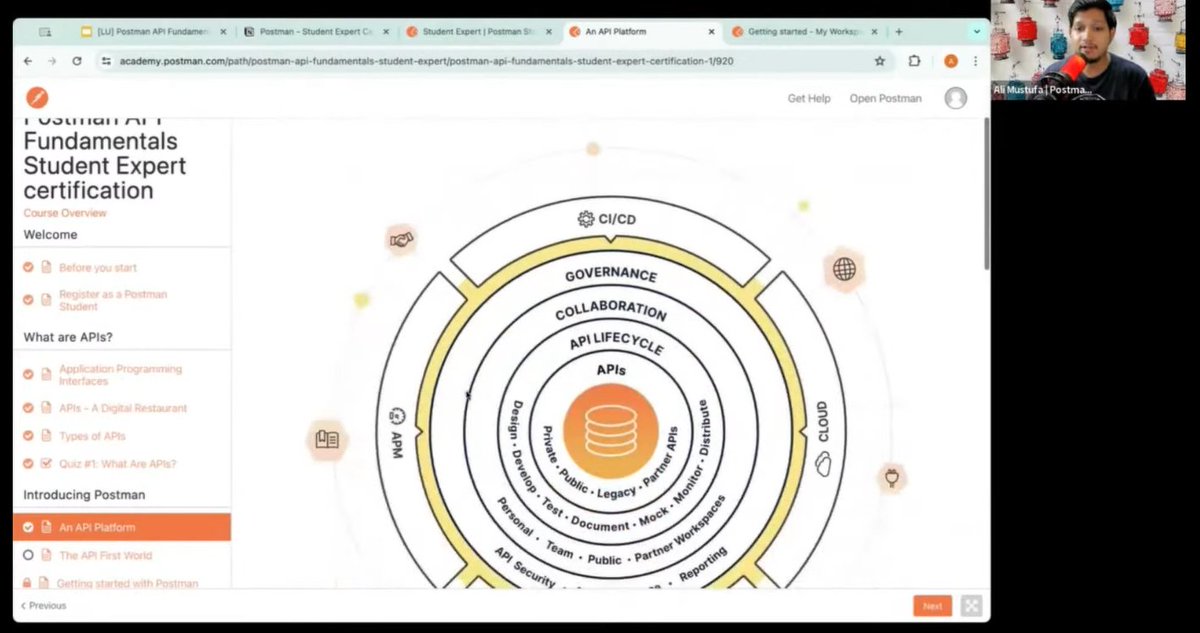The height and width of the screenshot is (633, 1200).
Task: Switch to the '[LU] Postman API Fundamentals' tab
Action: [x=155, y=32]
